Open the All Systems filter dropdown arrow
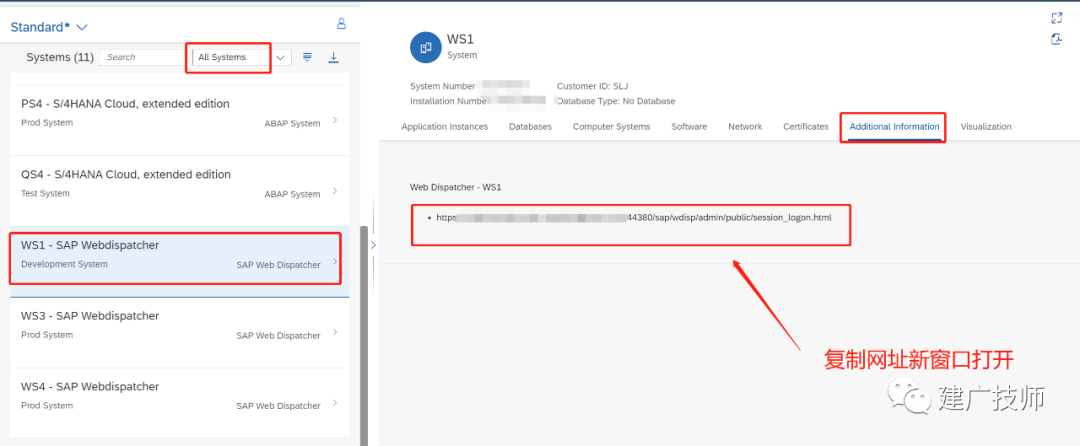1080x446 pixels. coord(280,58)
